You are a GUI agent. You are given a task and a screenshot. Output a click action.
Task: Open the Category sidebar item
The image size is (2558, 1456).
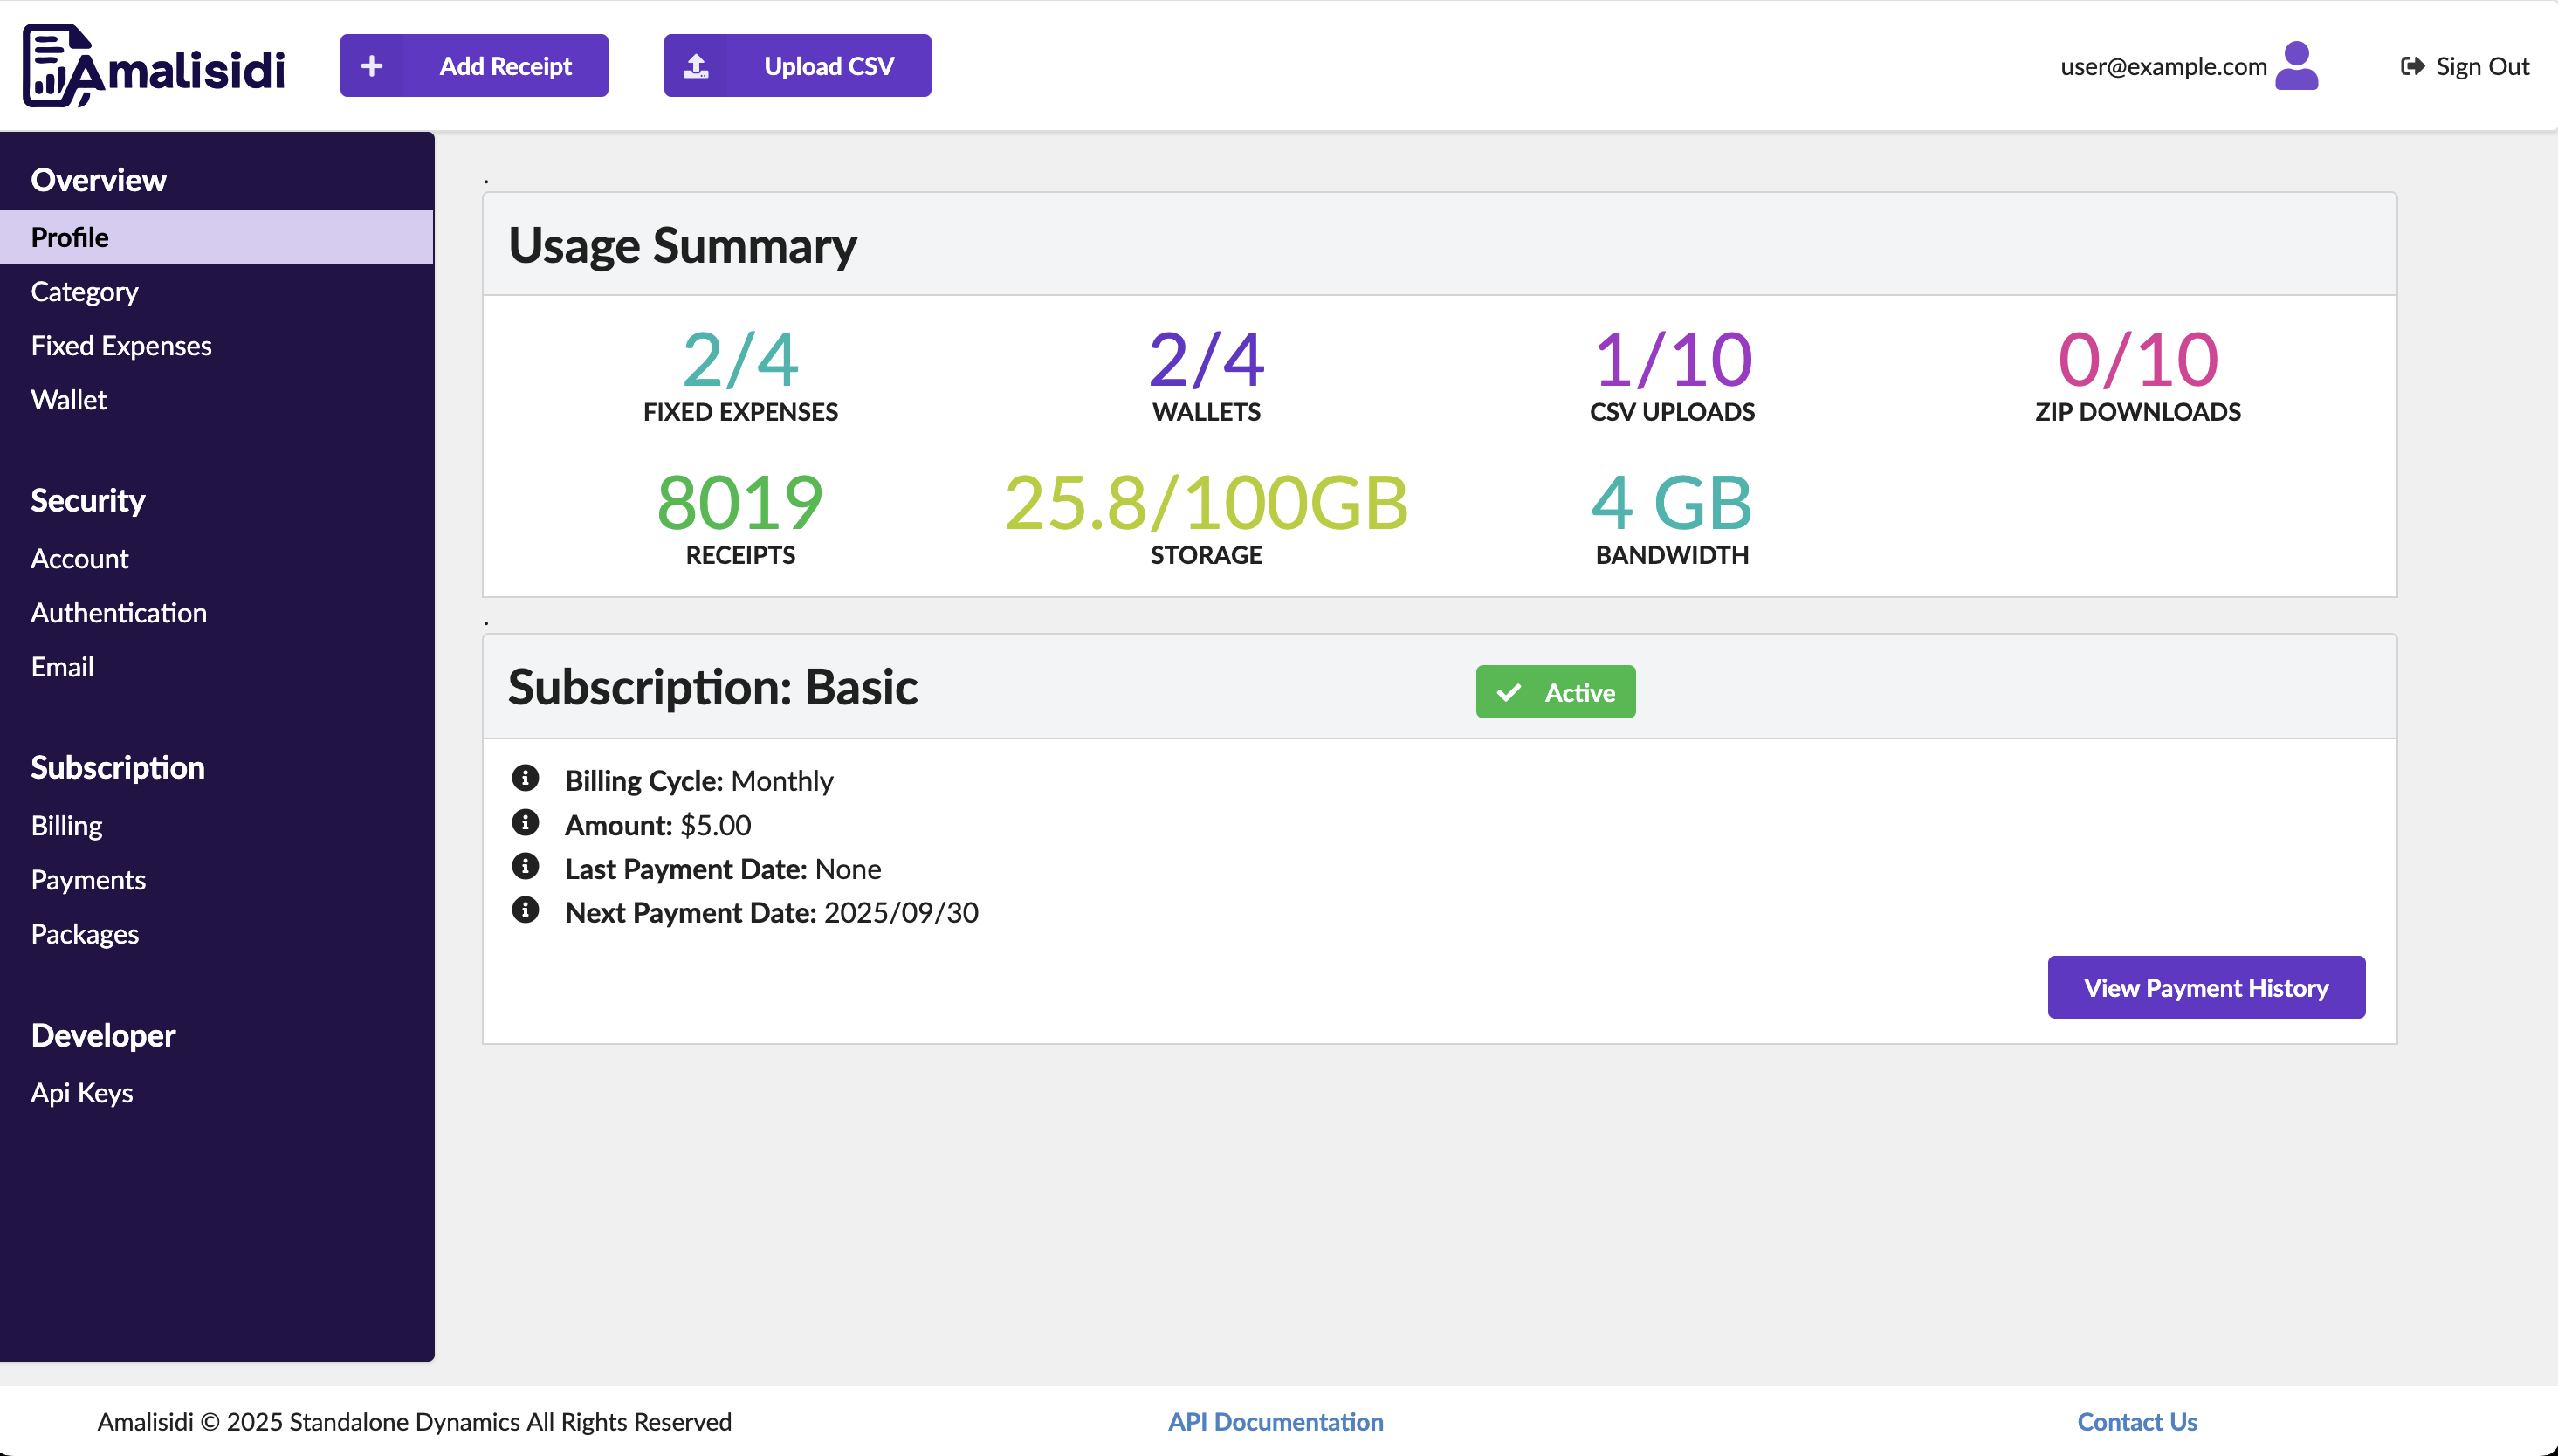pyautogui.click(x=84, y=292)
